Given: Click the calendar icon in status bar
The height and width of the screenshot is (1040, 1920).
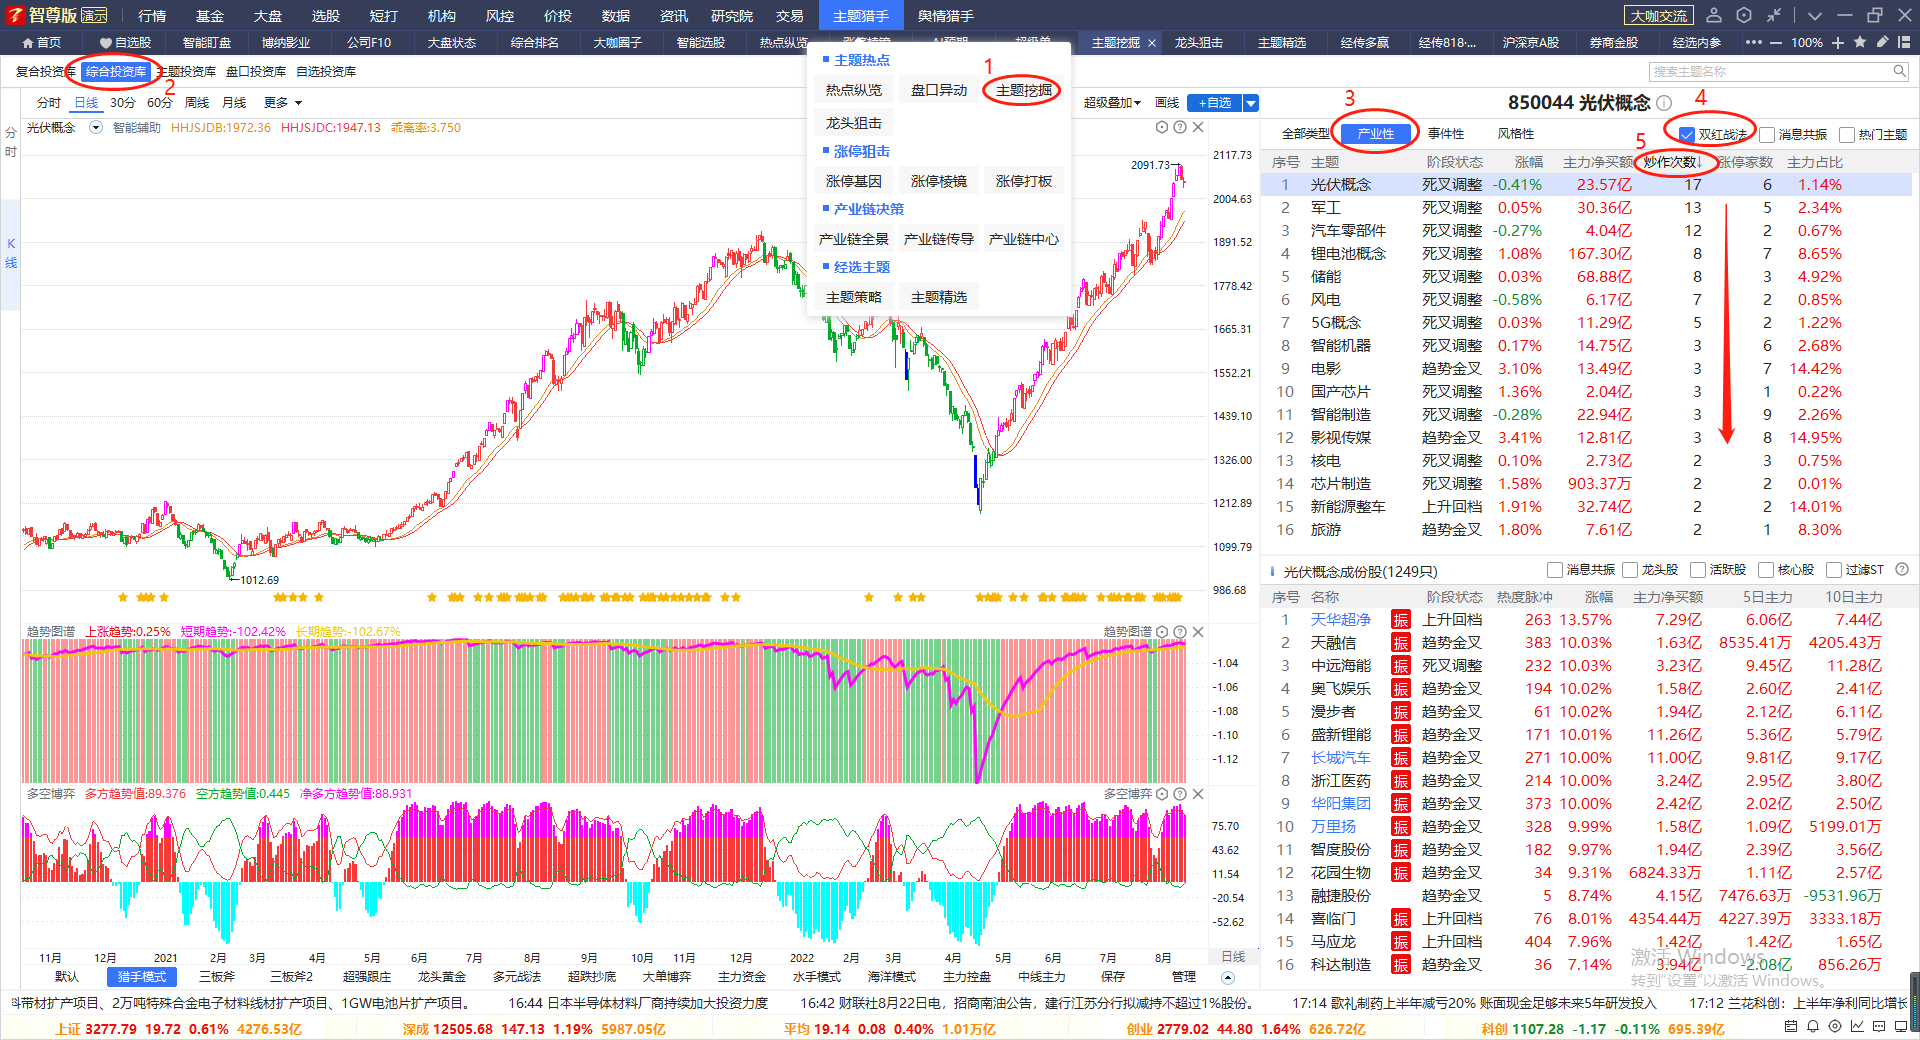Looking at the screenshot, I should pyautogui.click(x=1791, y=1026).
